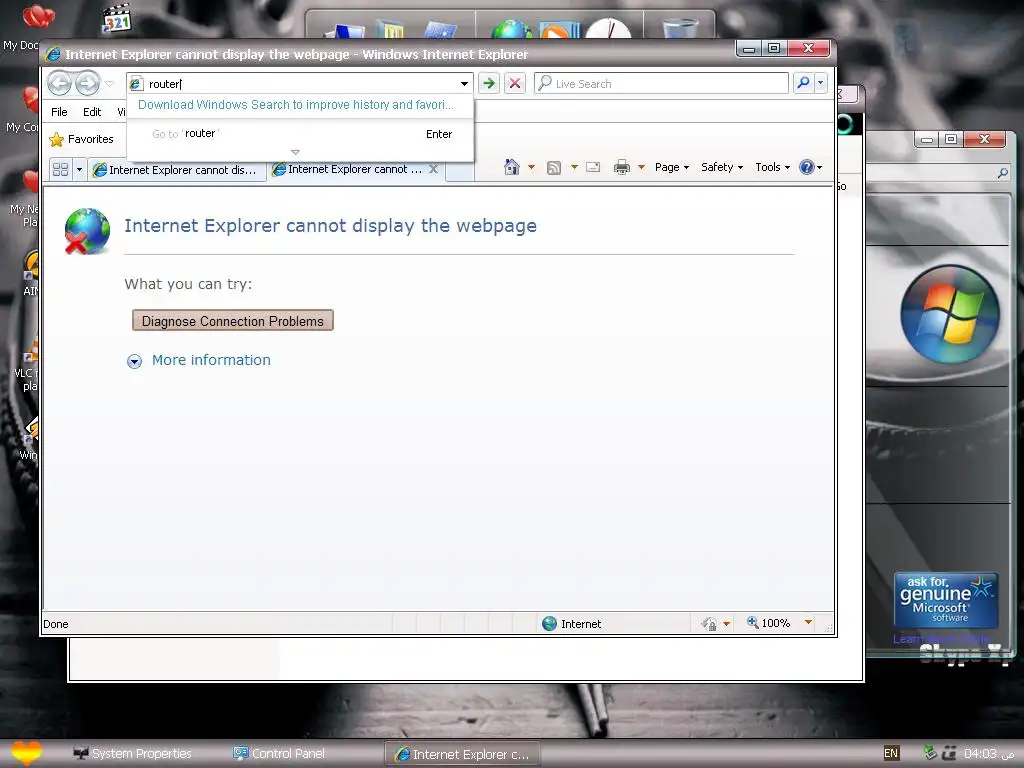
Task: Open a new tab button
Action: [x=460, y=170]
